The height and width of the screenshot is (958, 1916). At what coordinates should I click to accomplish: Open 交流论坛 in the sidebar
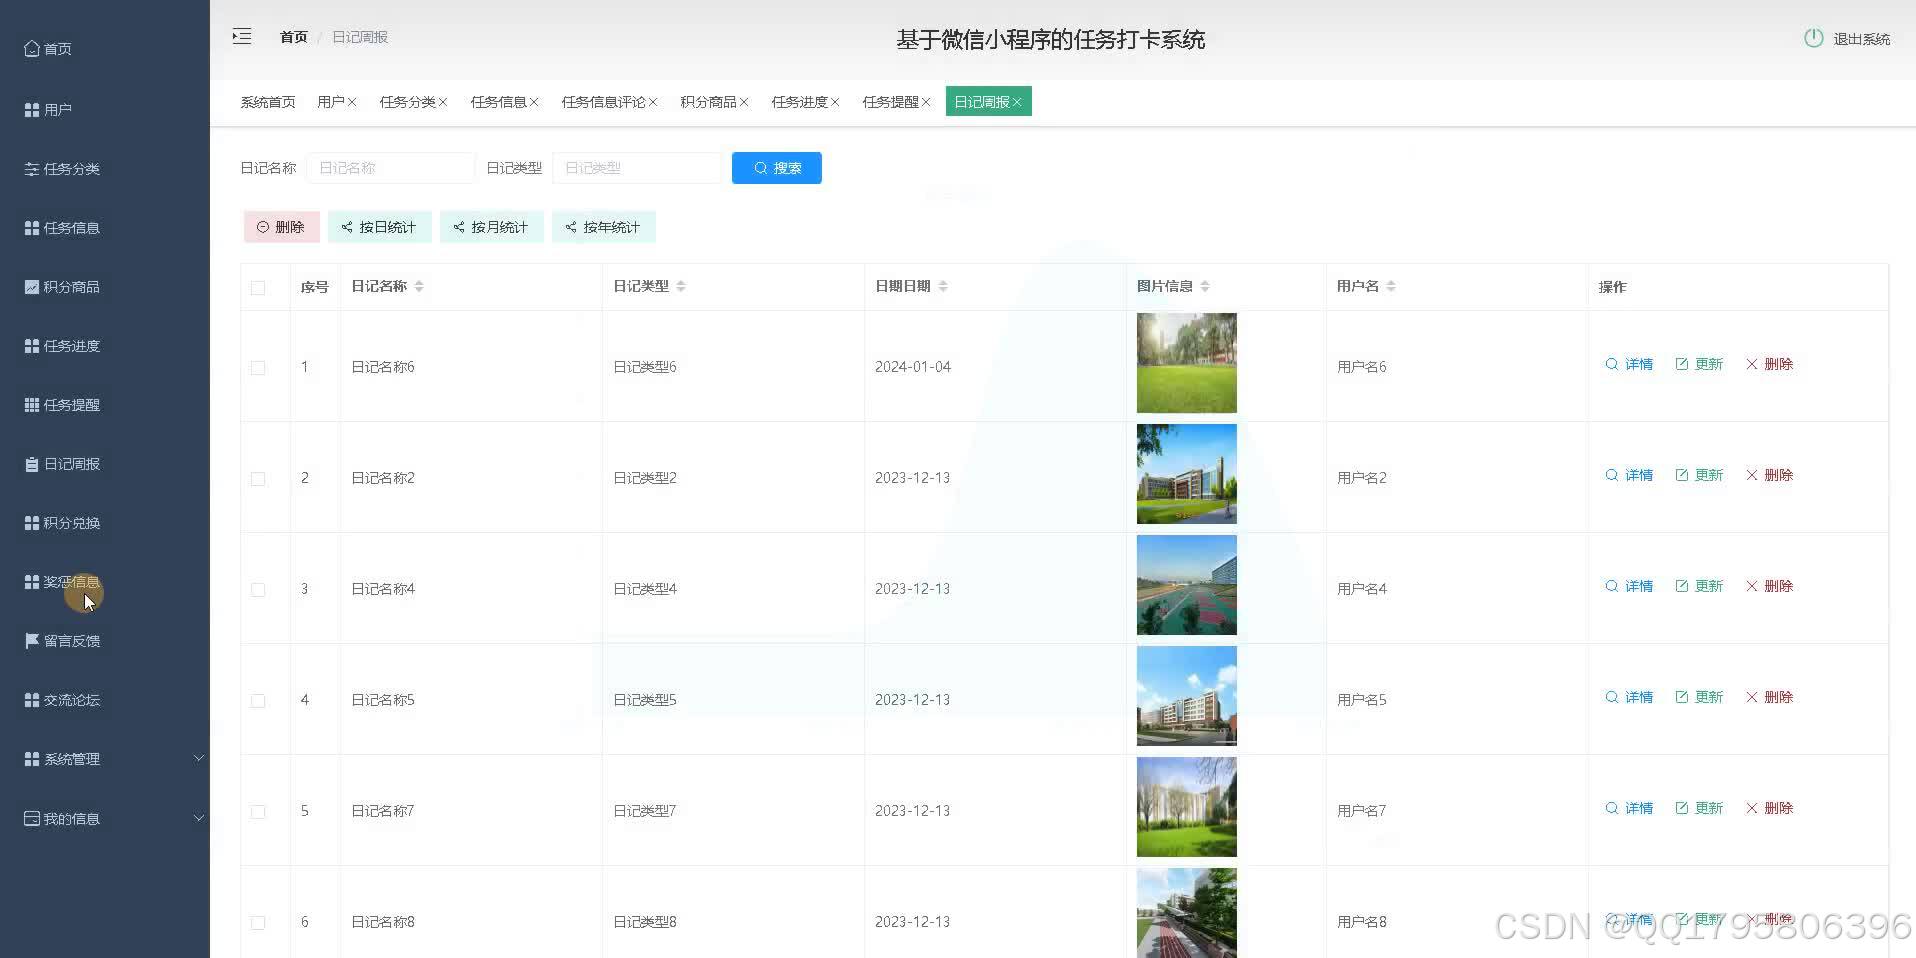point(62,700)
